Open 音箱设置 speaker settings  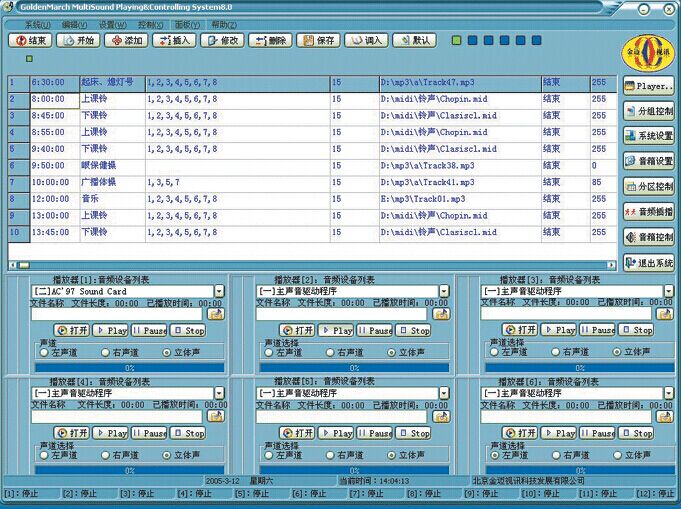(648, 161)
